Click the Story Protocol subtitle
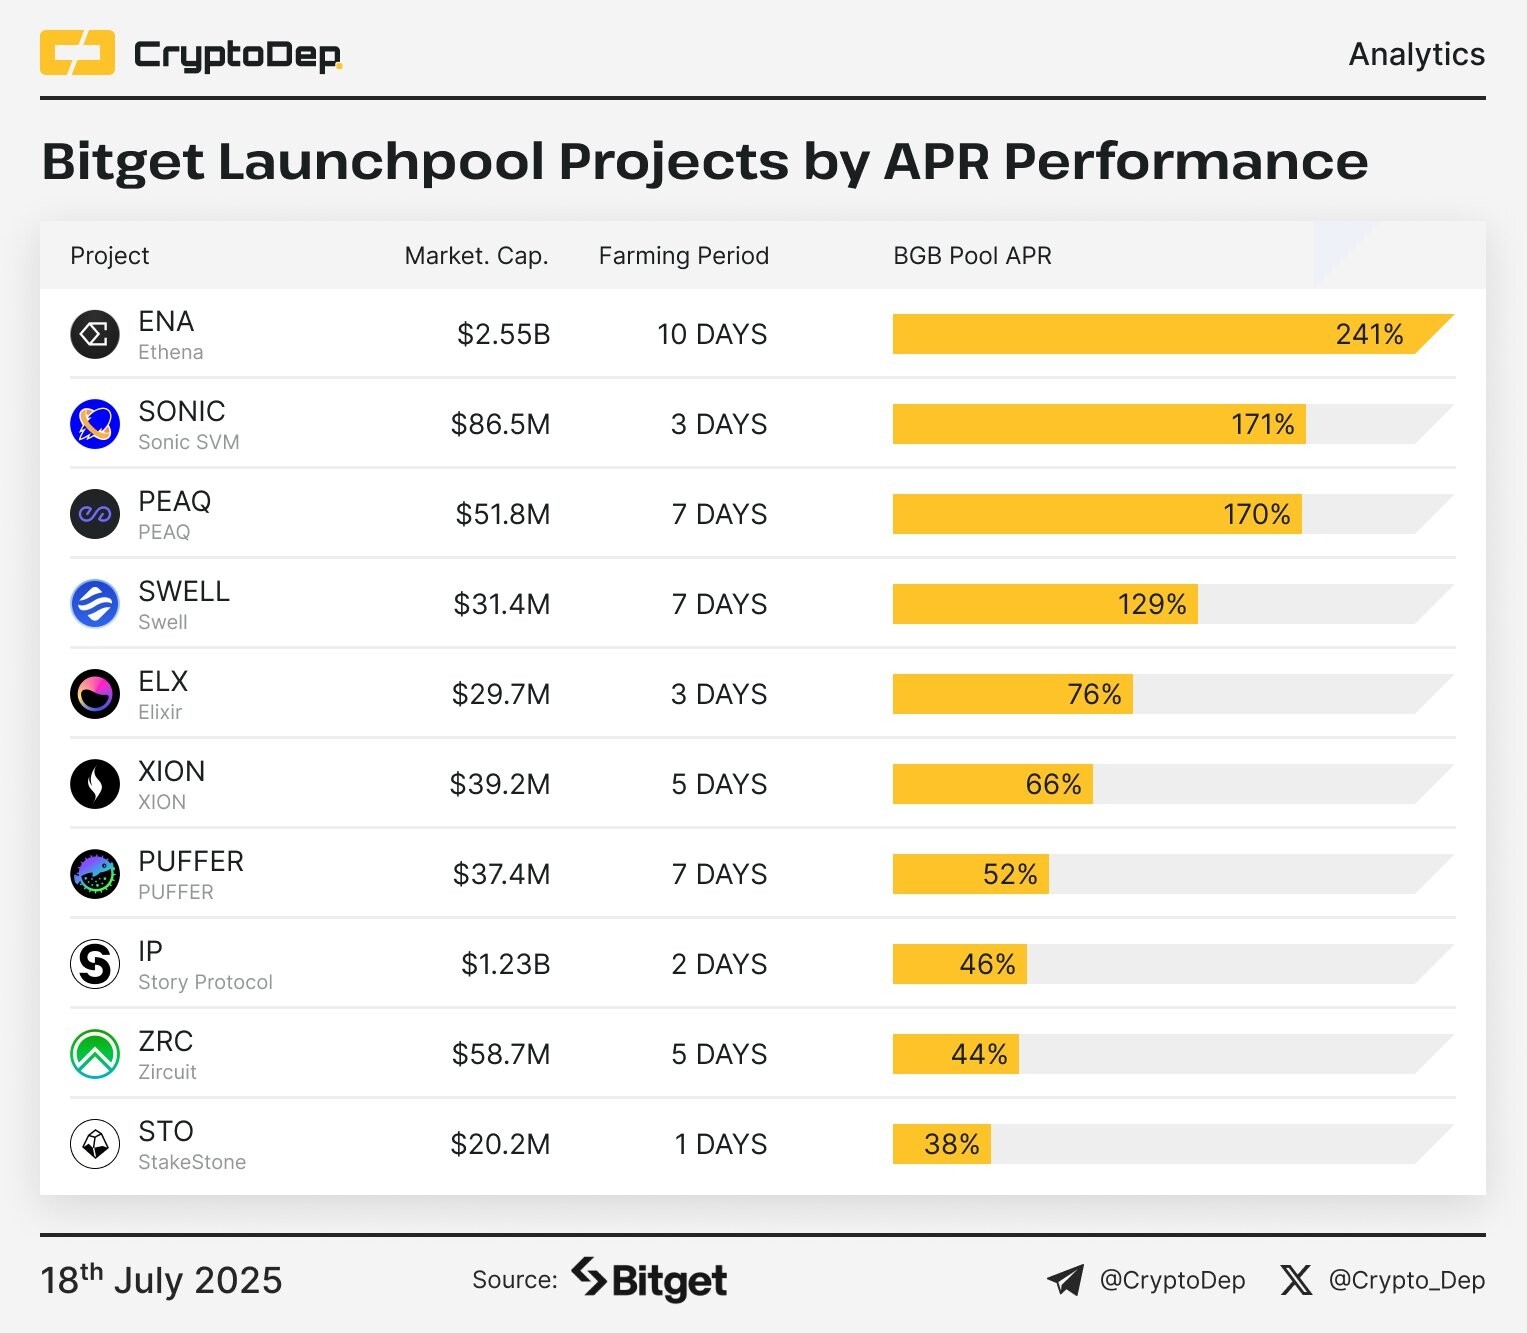Screen dimensions: 1527x1333 click(x=205, y=982)
